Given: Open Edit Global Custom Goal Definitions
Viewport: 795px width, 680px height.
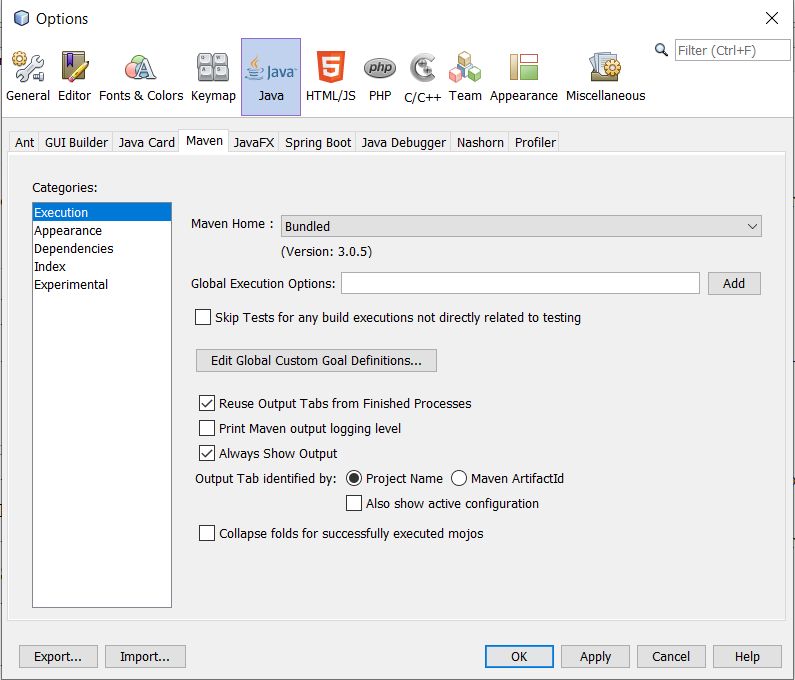Looking at the screenshot, I should click(316, 361).
